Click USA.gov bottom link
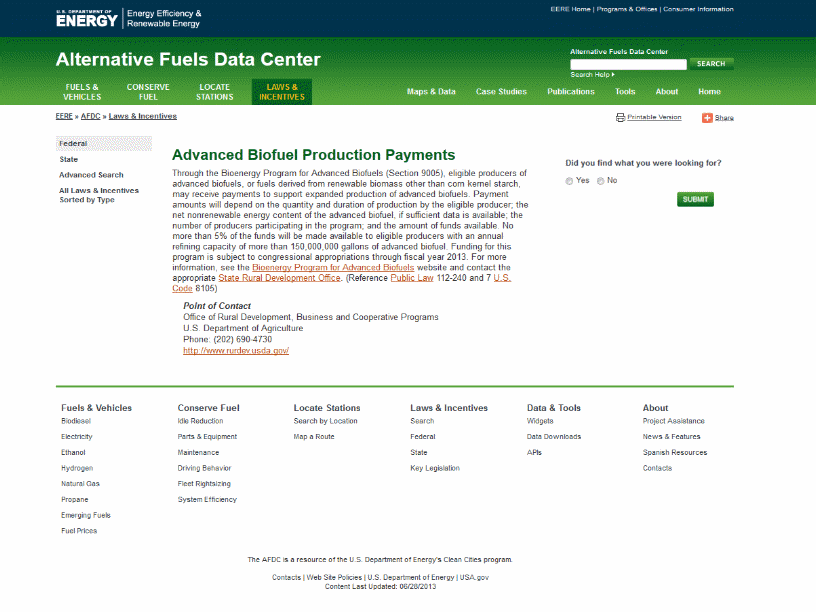The image size is (816, 612). click(474, 578)
